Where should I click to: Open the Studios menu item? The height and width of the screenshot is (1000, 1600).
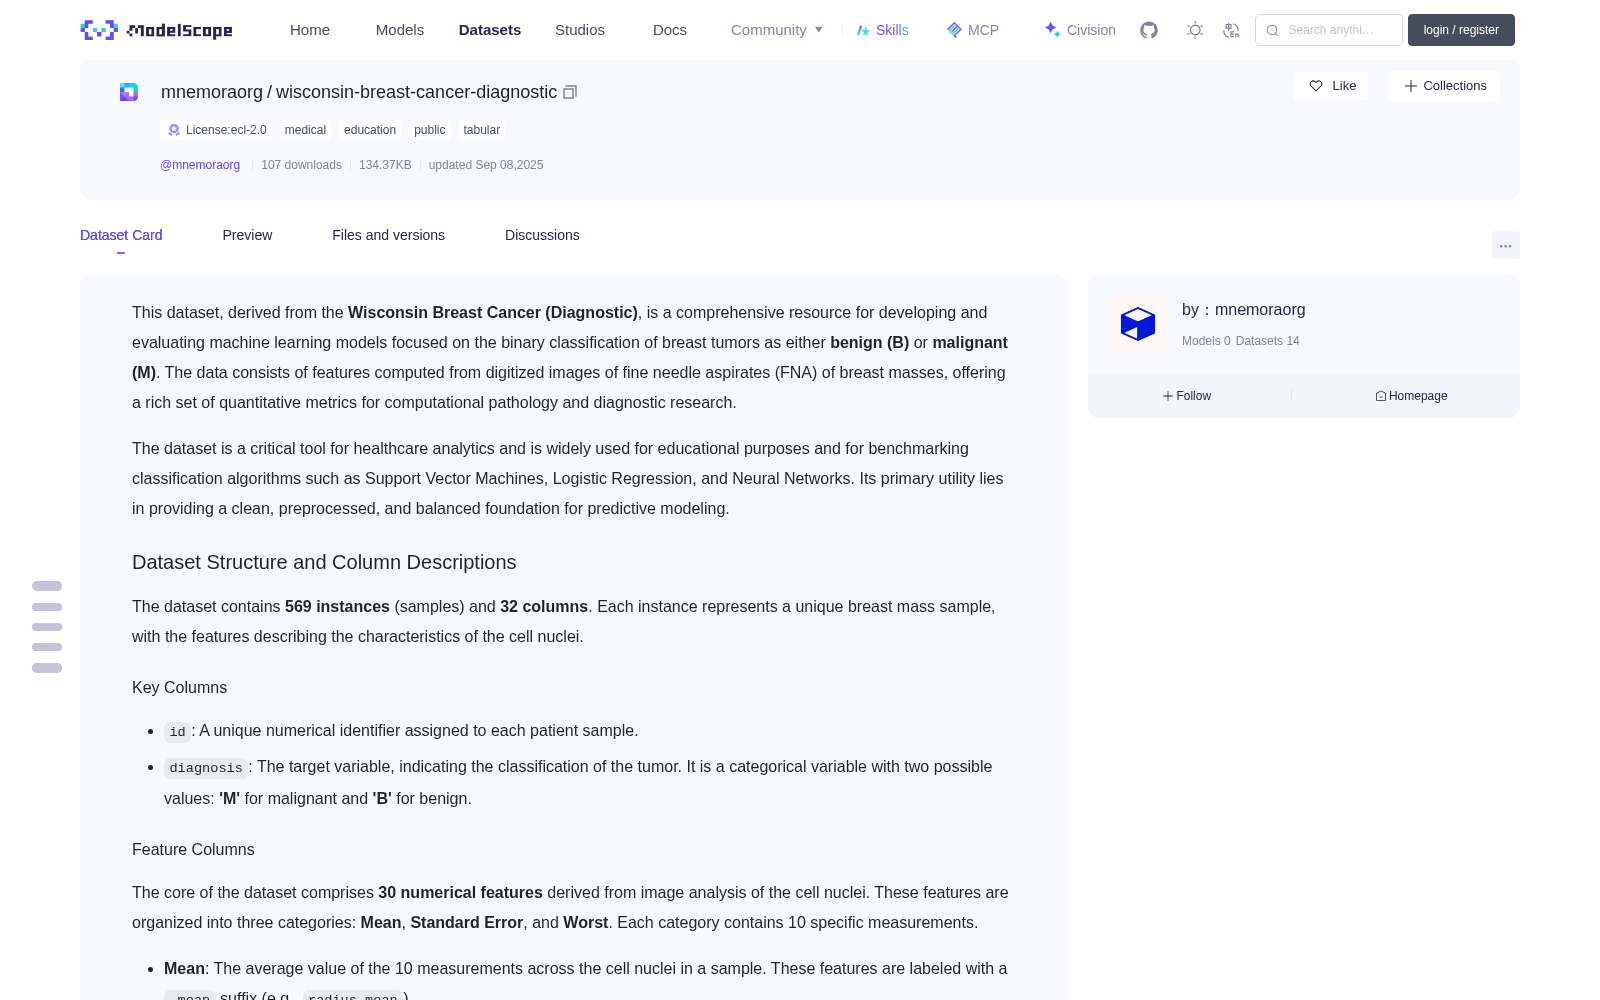(580, 30)
